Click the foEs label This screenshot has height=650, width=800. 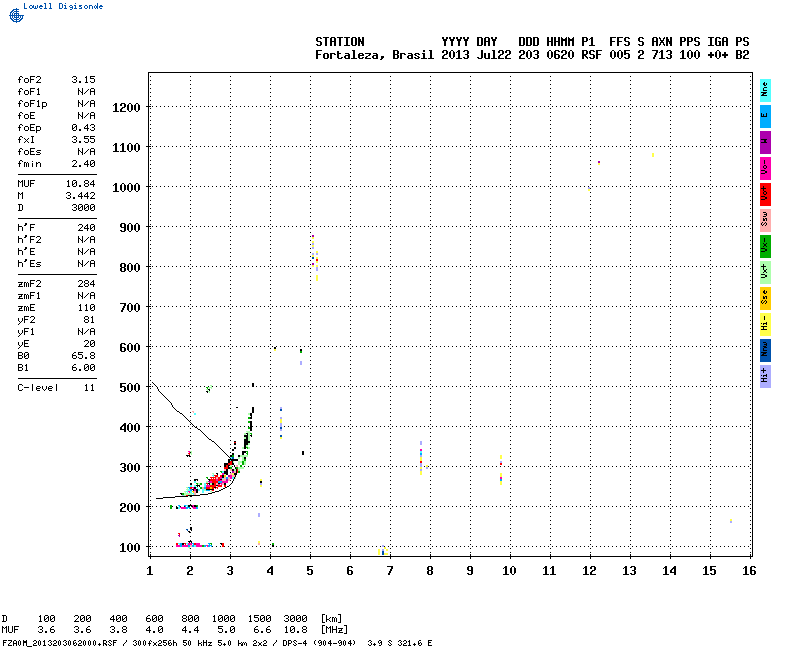(x=30, y=152)
